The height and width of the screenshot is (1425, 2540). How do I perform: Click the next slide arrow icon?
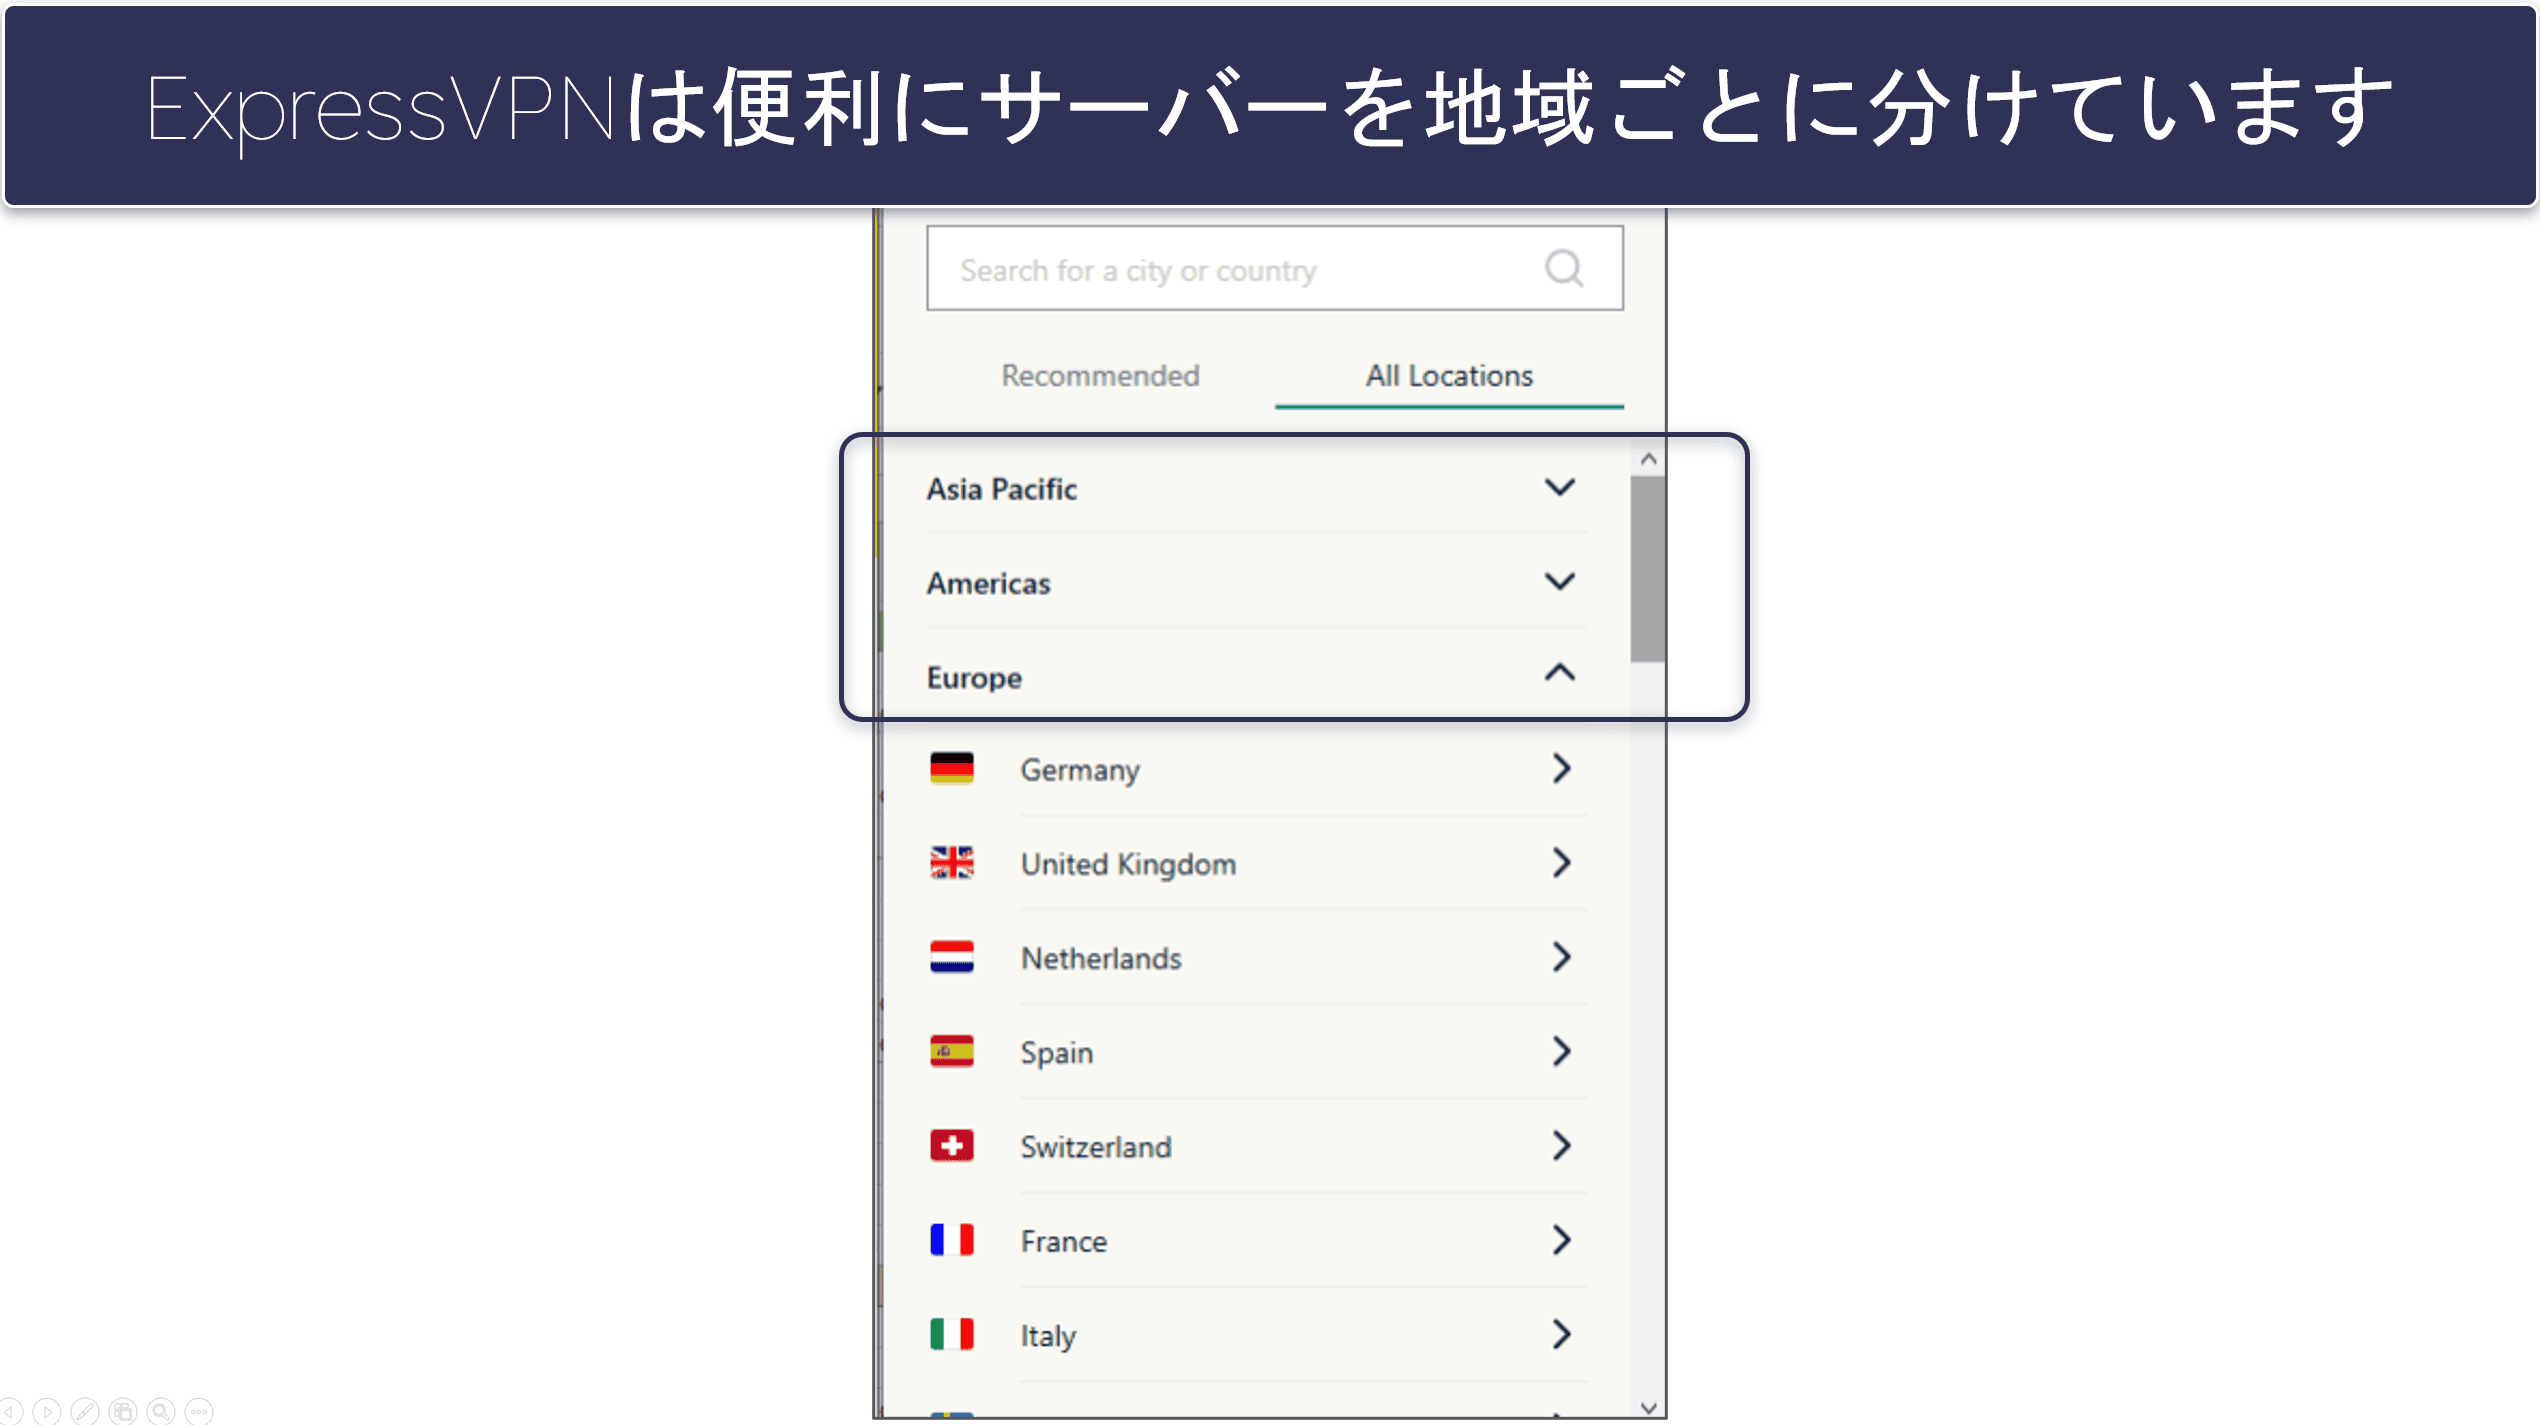46,1411
